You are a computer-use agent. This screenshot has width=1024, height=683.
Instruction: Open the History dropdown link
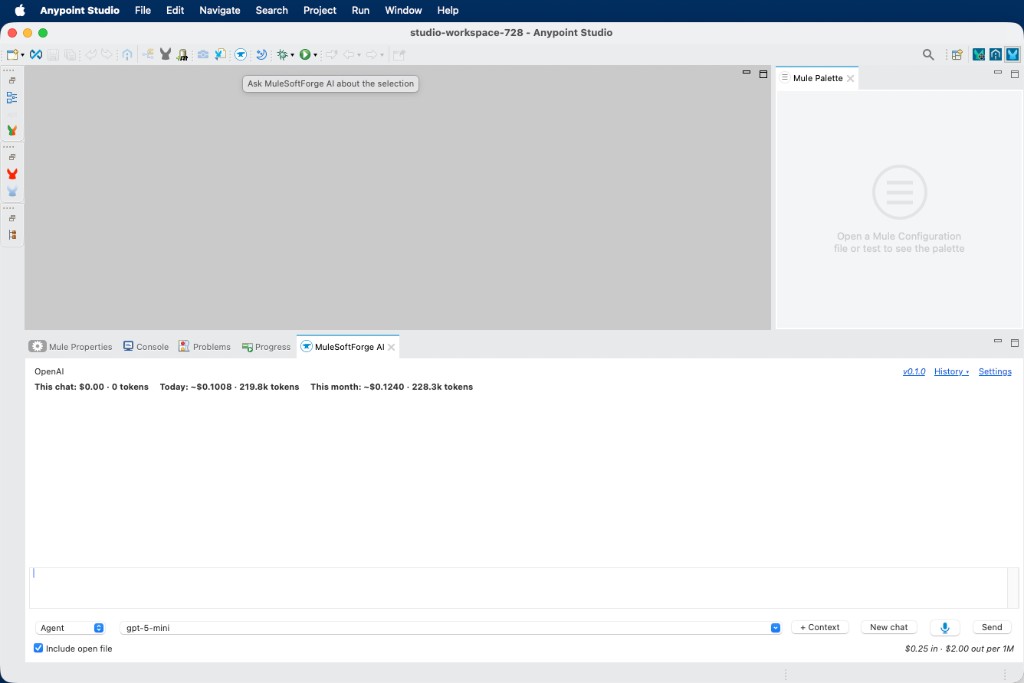(951, 372)
